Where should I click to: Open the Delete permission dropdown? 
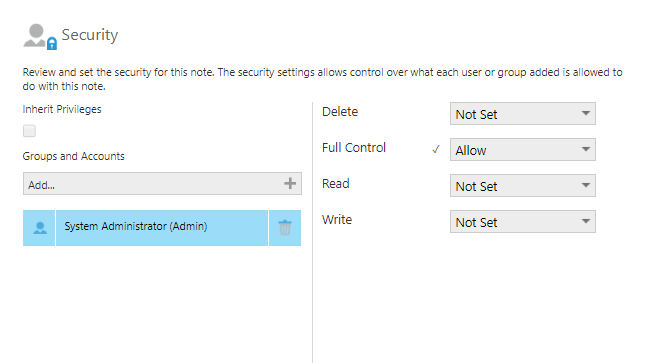pyautogui.click(x=523, y=114)
